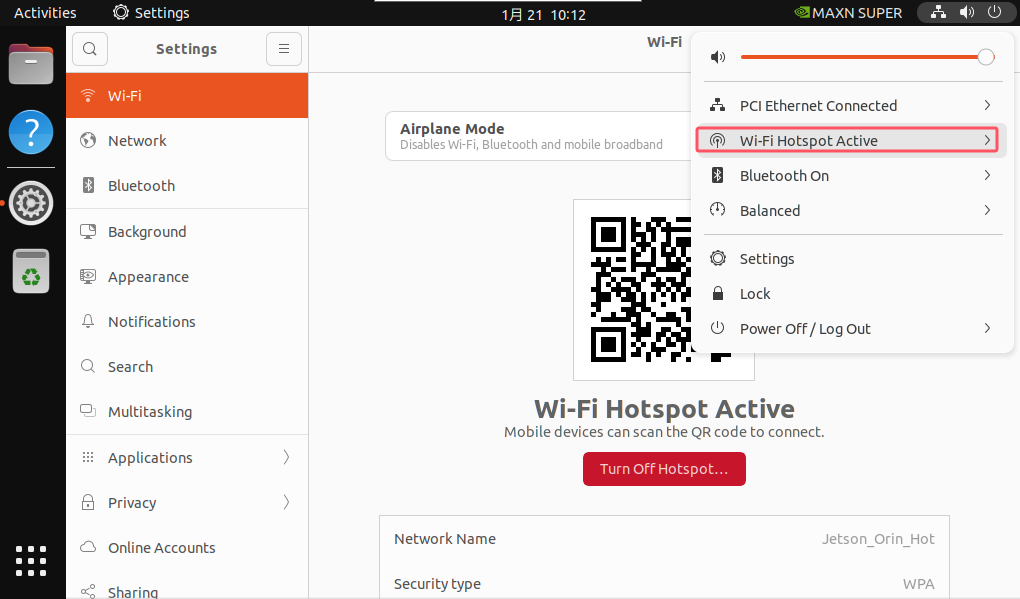Open Background settings

(187, 232)
